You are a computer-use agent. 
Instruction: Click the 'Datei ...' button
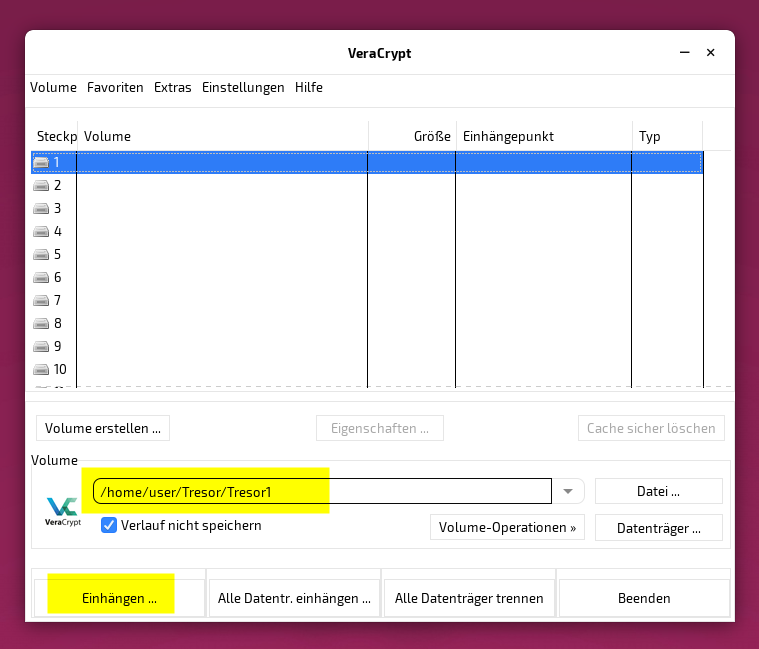[x=658, y=491]
